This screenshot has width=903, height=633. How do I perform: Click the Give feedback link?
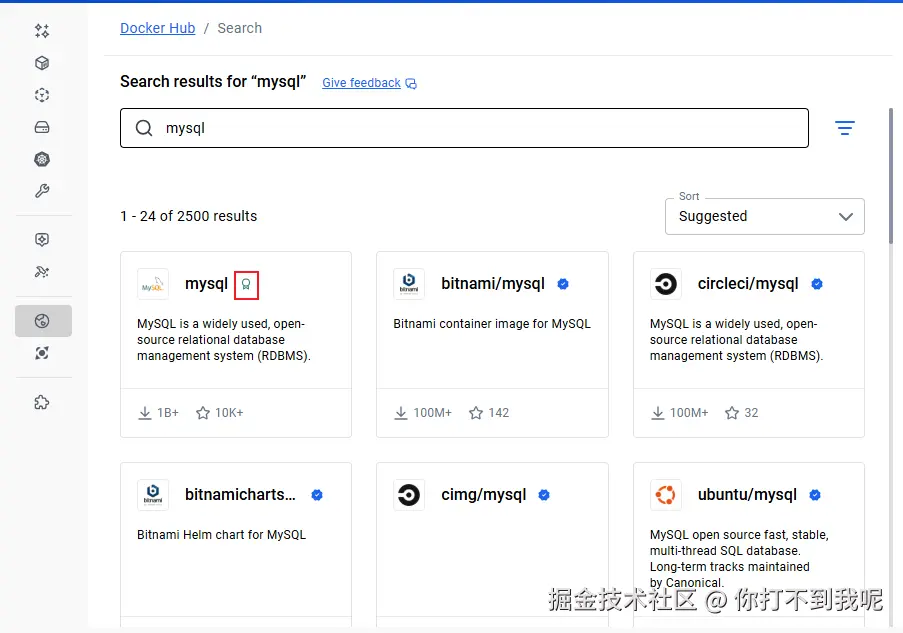(x=361, y=83)
